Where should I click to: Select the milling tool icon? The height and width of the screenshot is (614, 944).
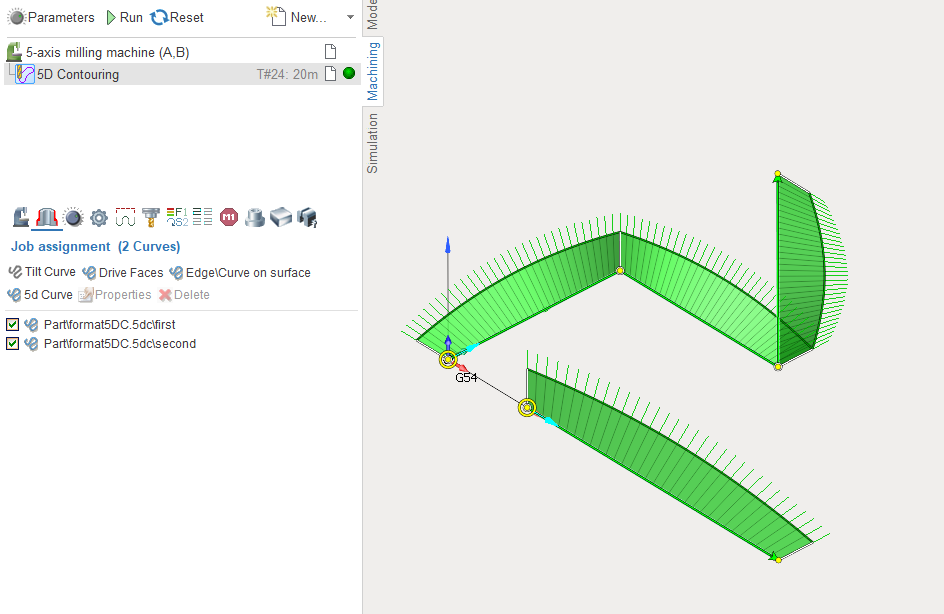click(151, 217)
